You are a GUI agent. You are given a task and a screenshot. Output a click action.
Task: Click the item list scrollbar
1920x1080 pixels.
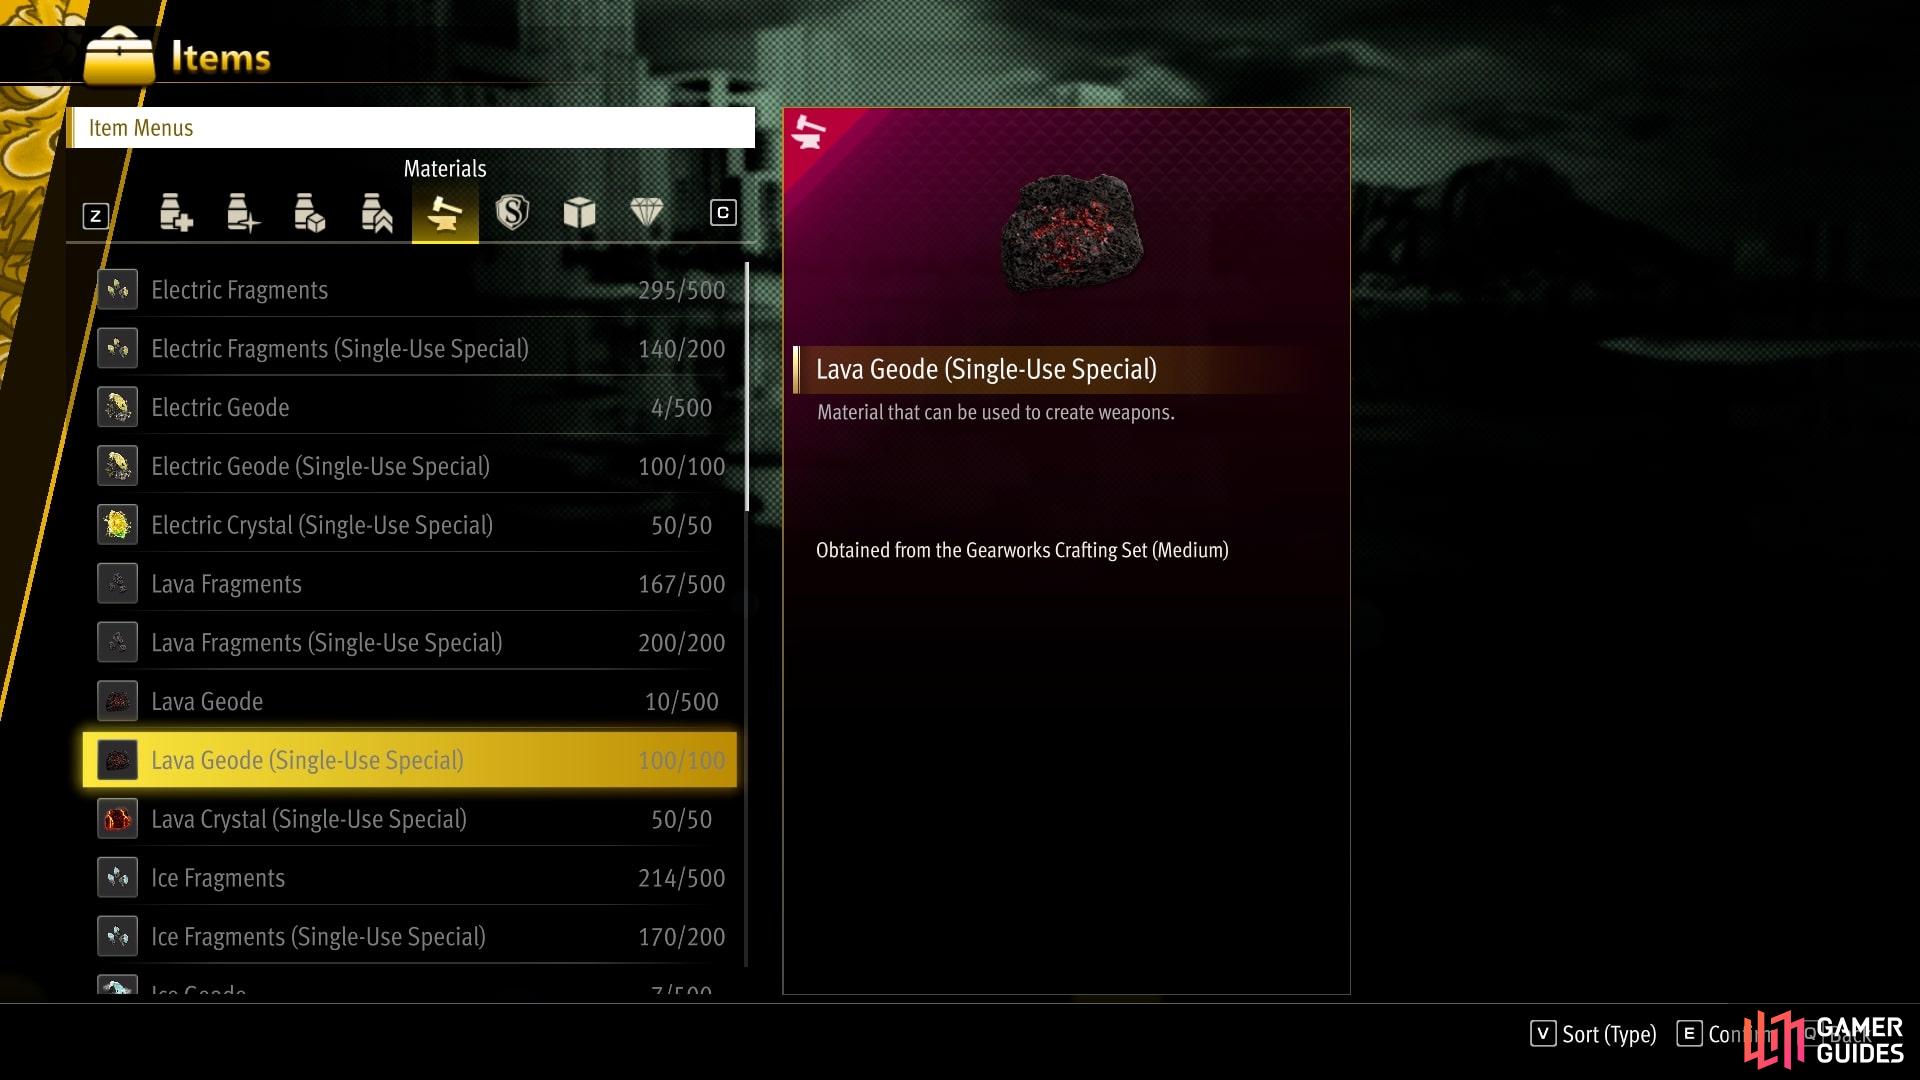coord(746,388)
